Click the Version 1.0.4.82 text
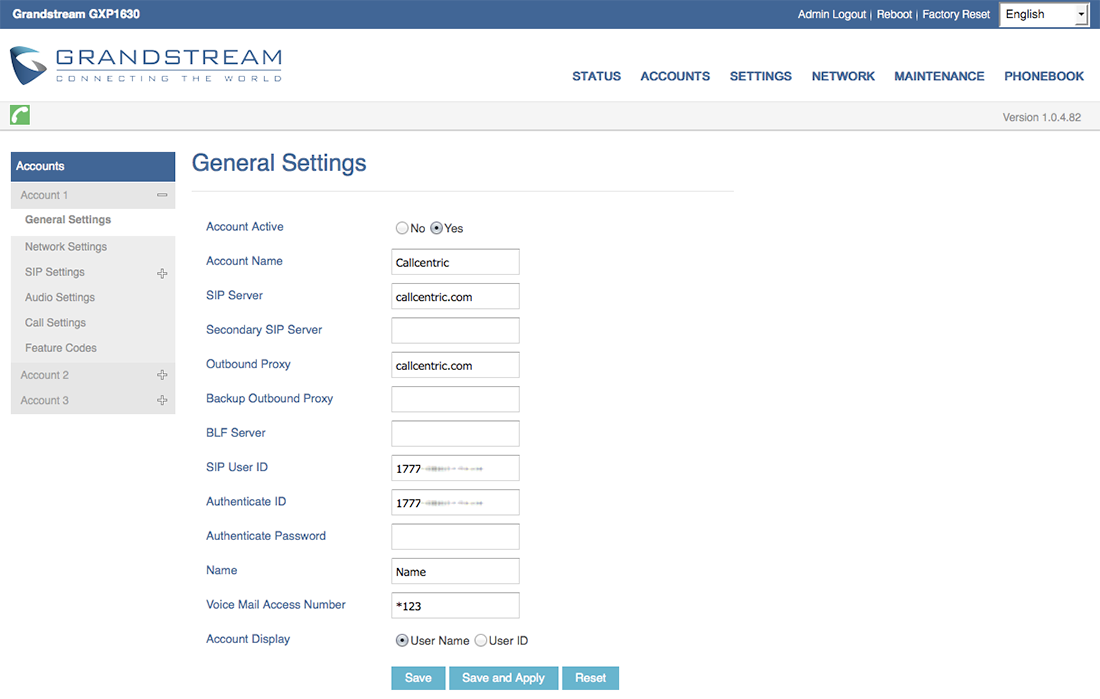1100x699 pixels. pyautogui.click(x=1042, y=117)
